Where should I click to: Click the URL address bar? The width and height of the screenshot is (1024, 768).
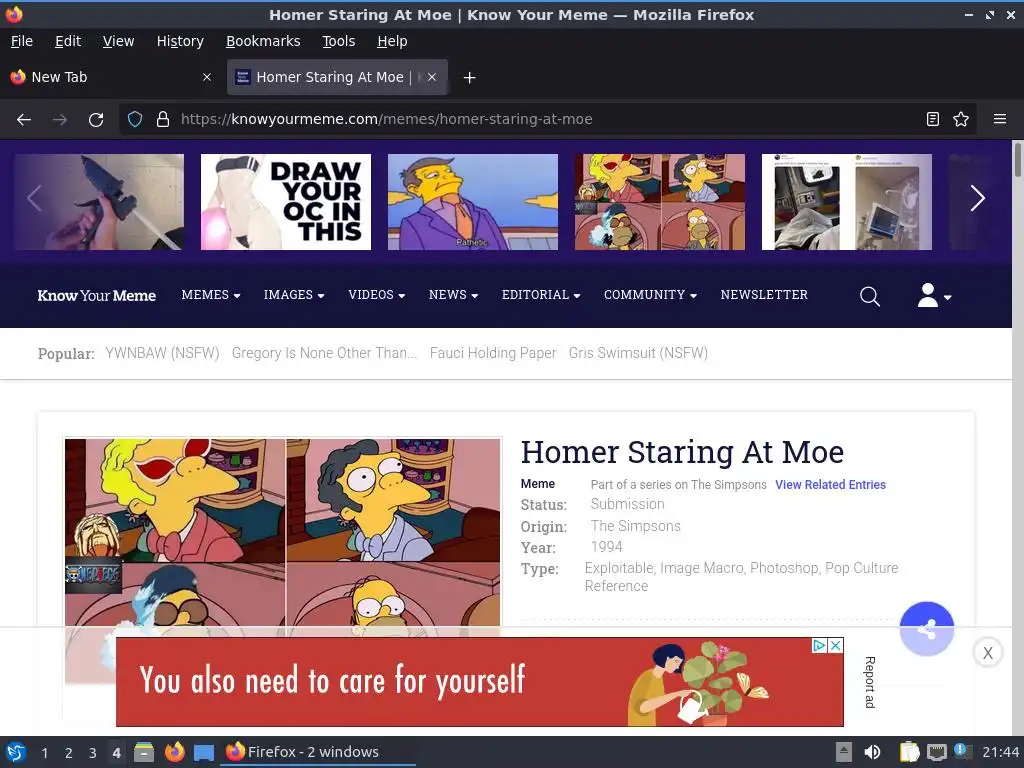(x=549, y=119)
